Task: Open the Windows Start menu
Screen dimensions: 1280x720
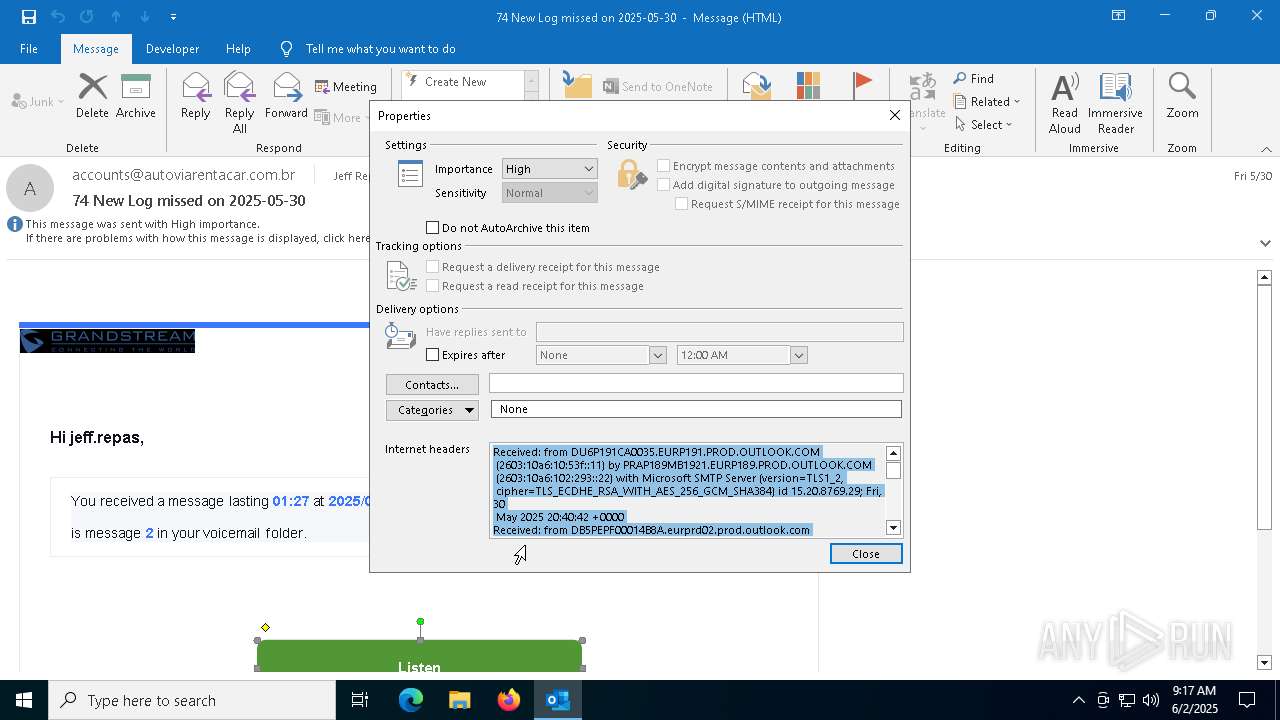Action: [24, 700]
